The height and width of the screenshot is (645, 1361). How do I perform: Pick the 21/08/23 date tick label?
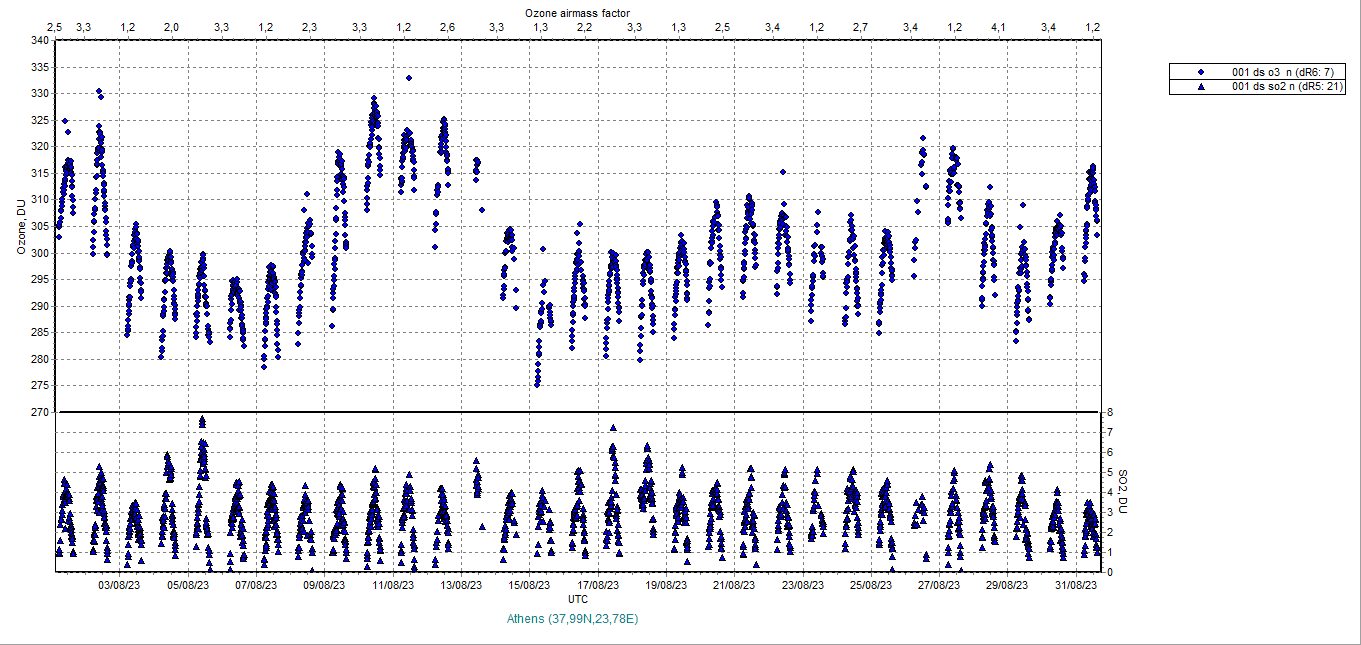coord(734,585)
